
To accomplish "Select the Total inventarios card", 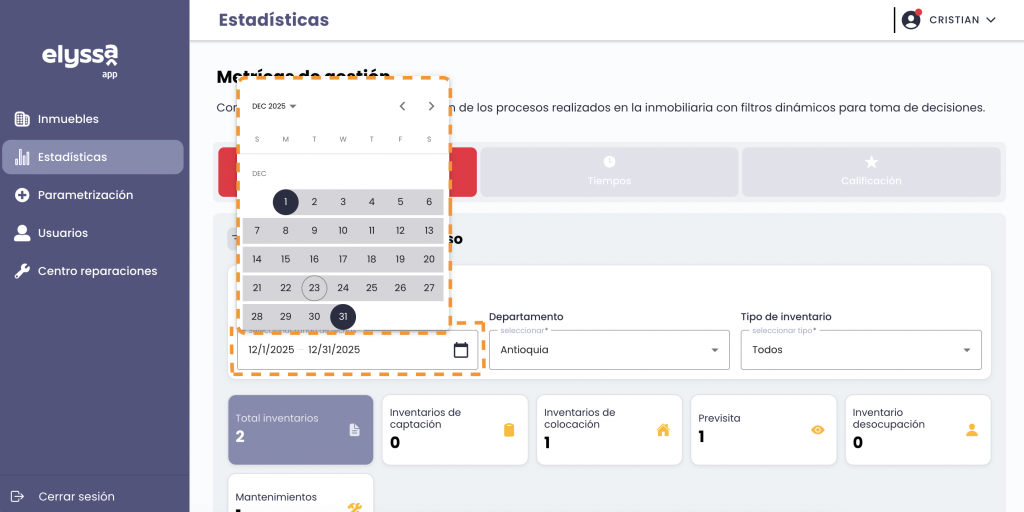I will (x=300, y=429).
